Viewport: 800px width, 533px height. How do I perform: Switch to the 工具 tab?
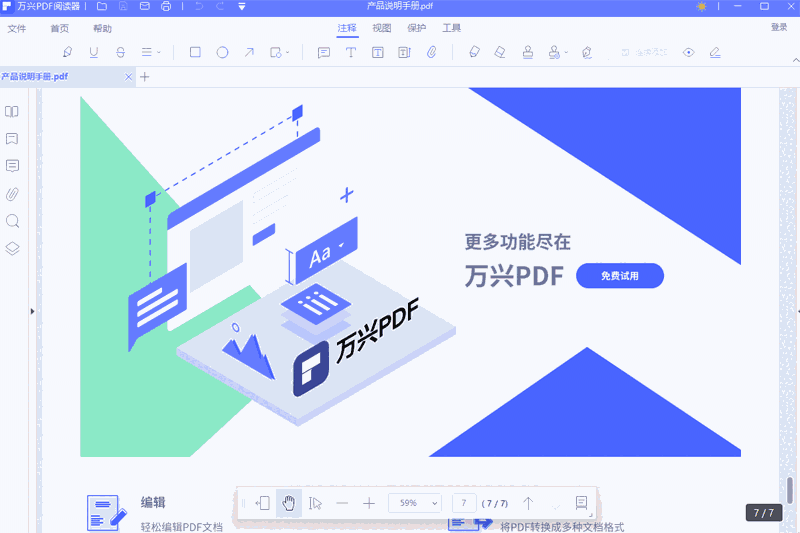click(451, 28)
